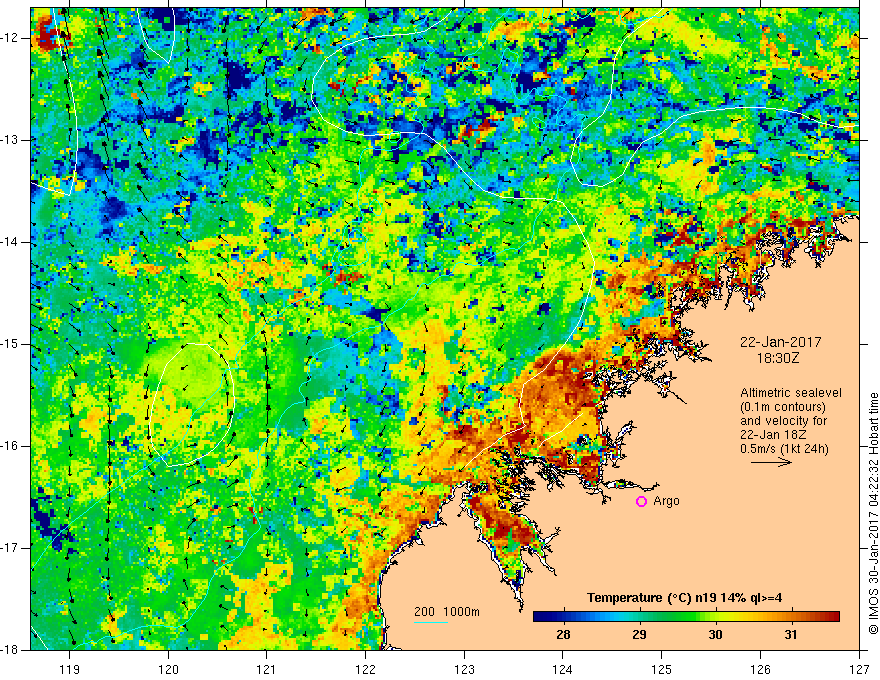Click the temperature colorbar gradient

click(686, 617)
